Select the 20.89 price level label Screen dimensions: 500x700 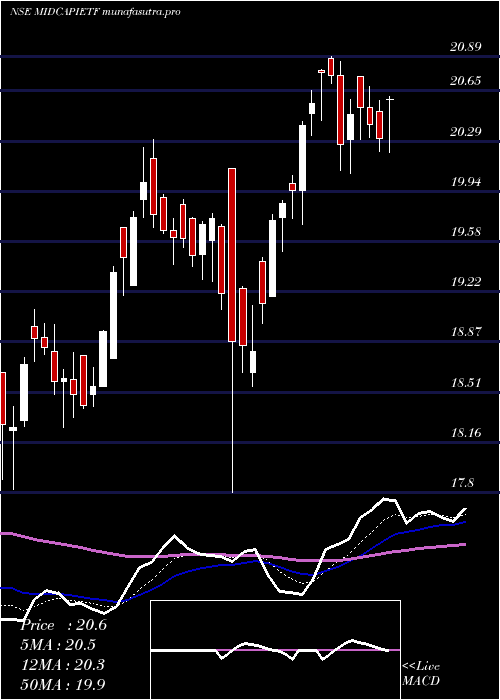466,46
